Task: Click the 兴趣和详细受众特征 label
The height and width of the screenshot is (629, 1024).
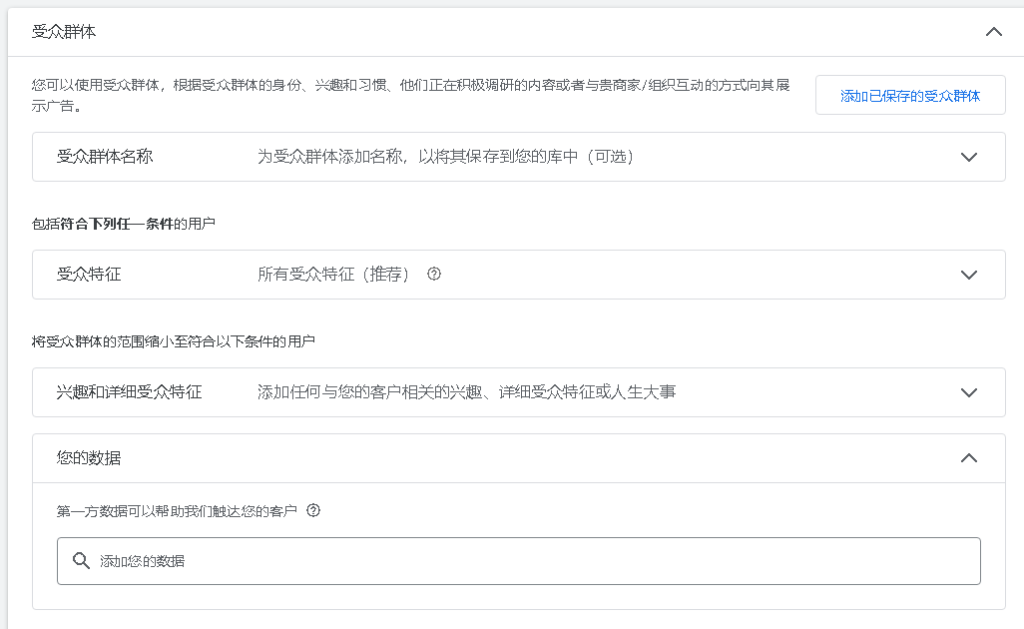Action: pyautogui.click(x=129, y=392)
